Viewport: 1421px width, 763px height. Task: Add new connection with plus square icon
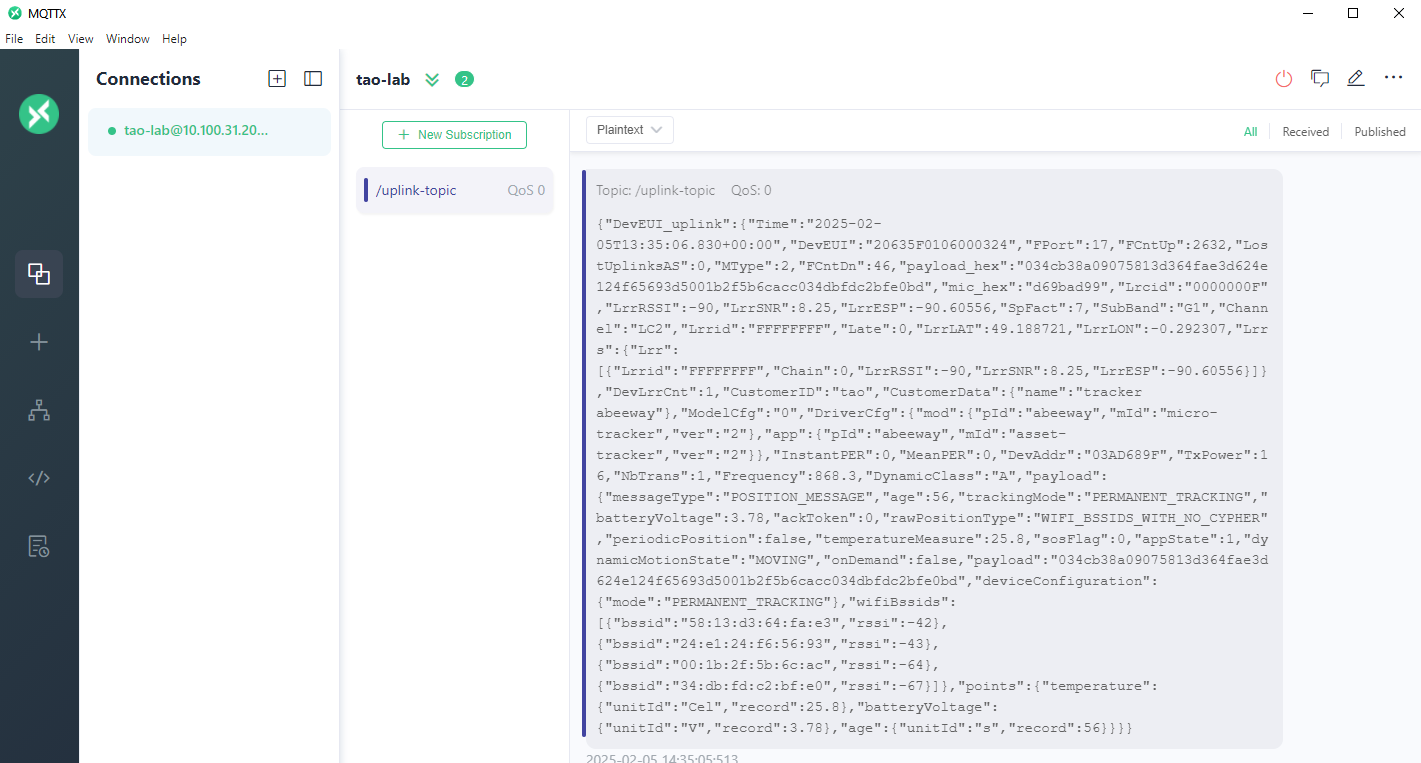point(277,79)
